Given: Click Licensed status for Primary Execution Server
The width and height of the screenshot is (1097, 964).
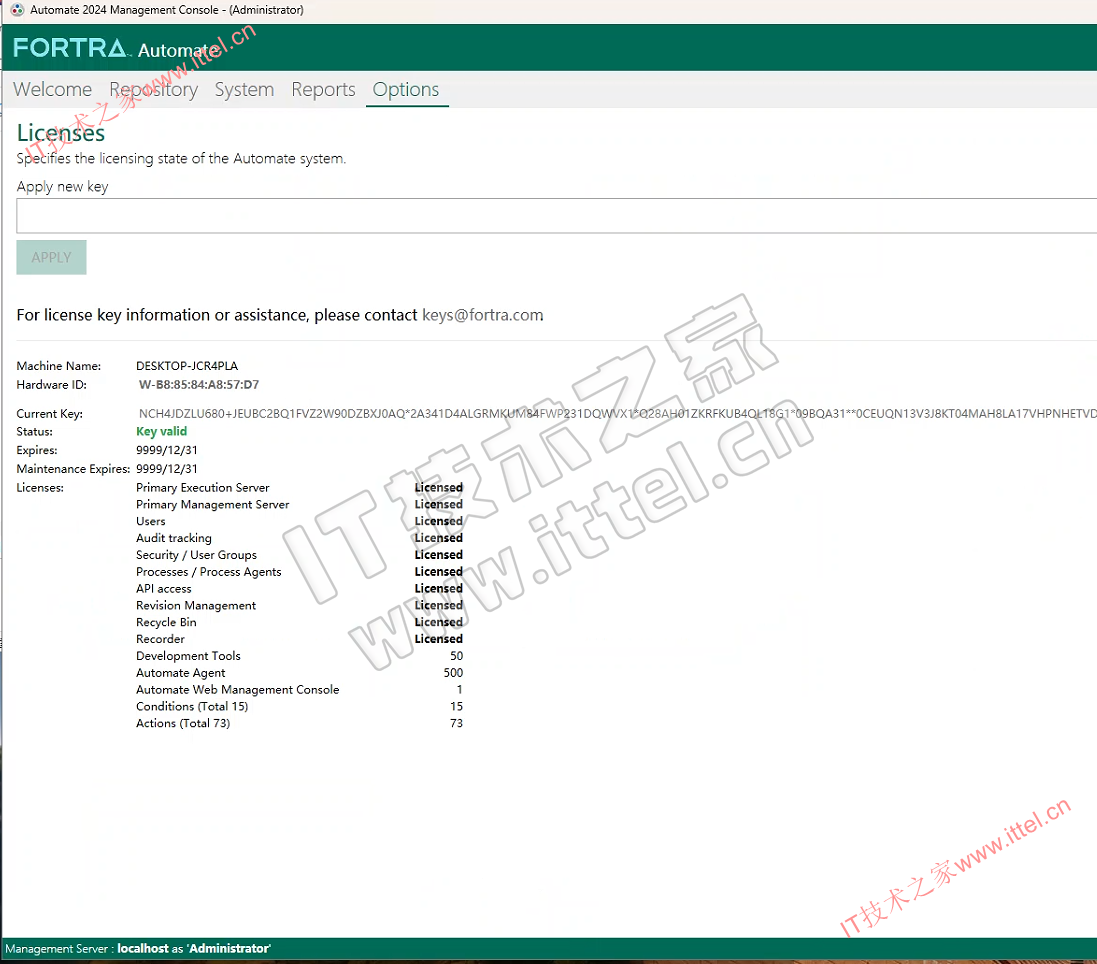Looking at the screenshot, I should coord(439,488).
